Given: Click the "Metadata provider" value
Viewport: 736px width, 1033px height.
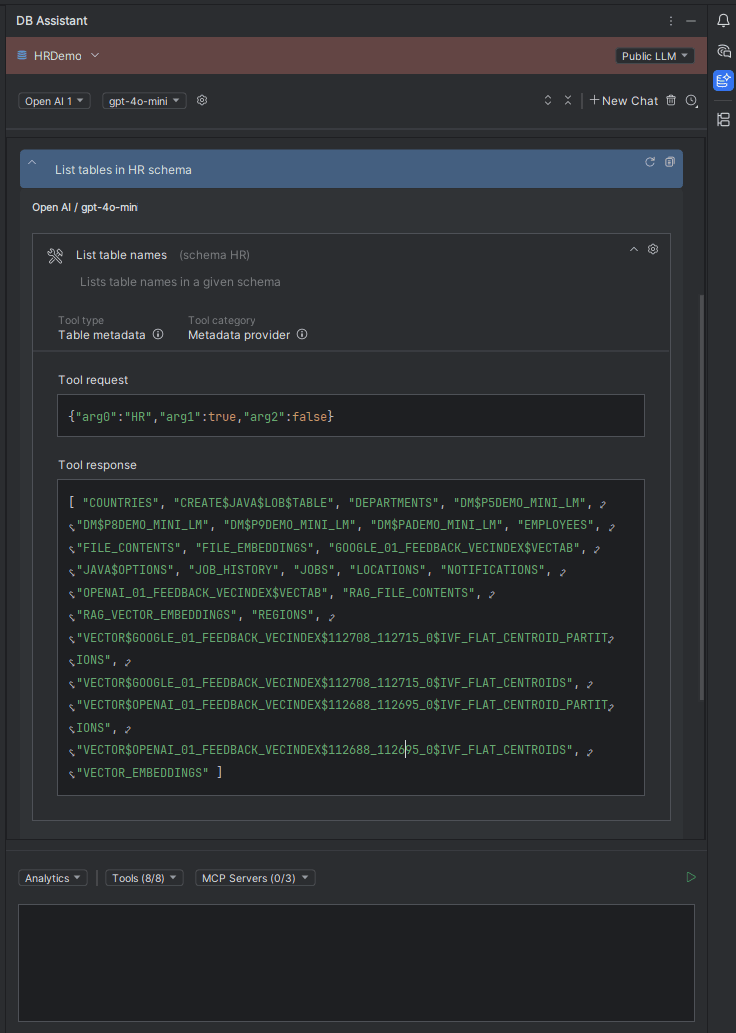Looking at the screenshot, I should point(239,335).
